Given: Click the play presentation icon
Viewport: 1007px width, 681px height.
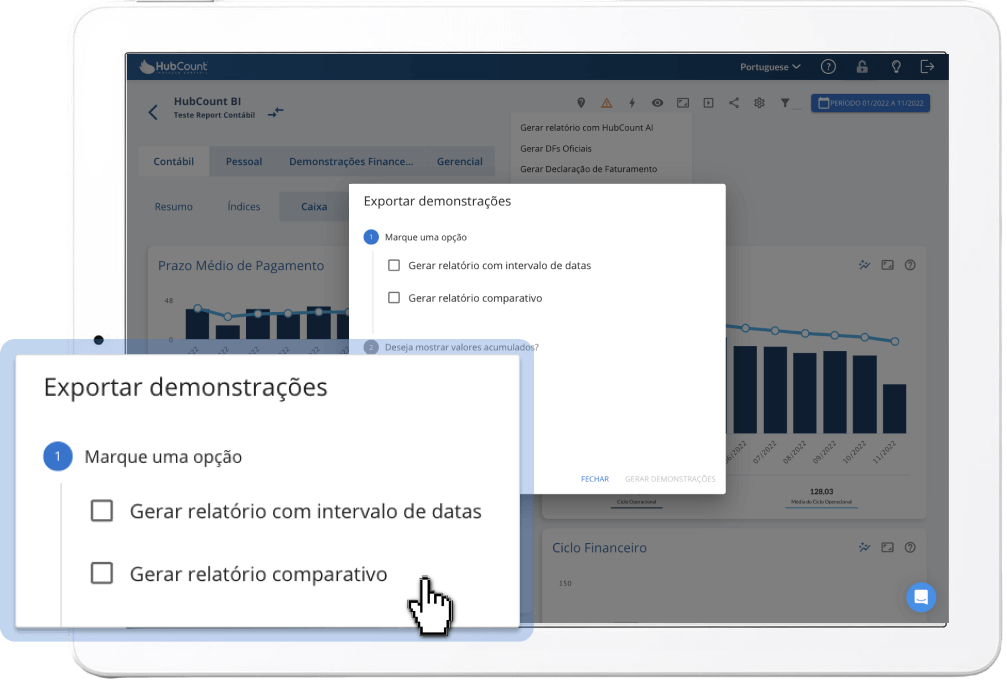Looking at the screenshot, I should pos(708,103).
